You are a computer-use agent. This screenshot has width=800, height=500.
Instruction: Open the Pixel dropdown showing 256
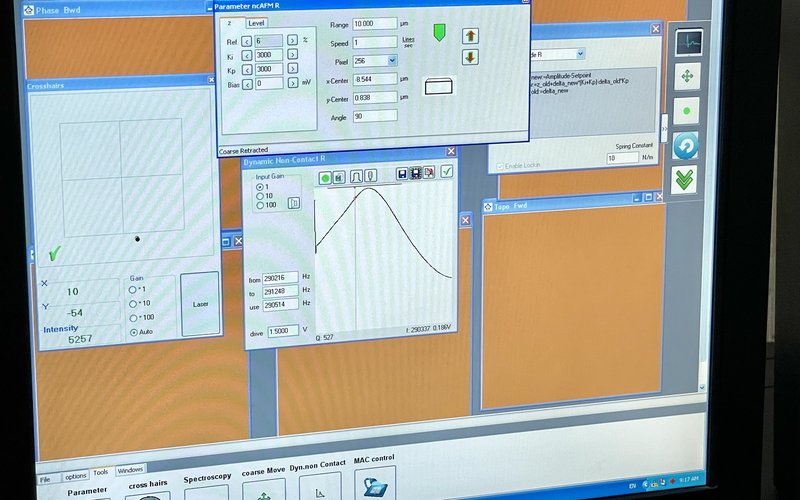coord(392,61)
